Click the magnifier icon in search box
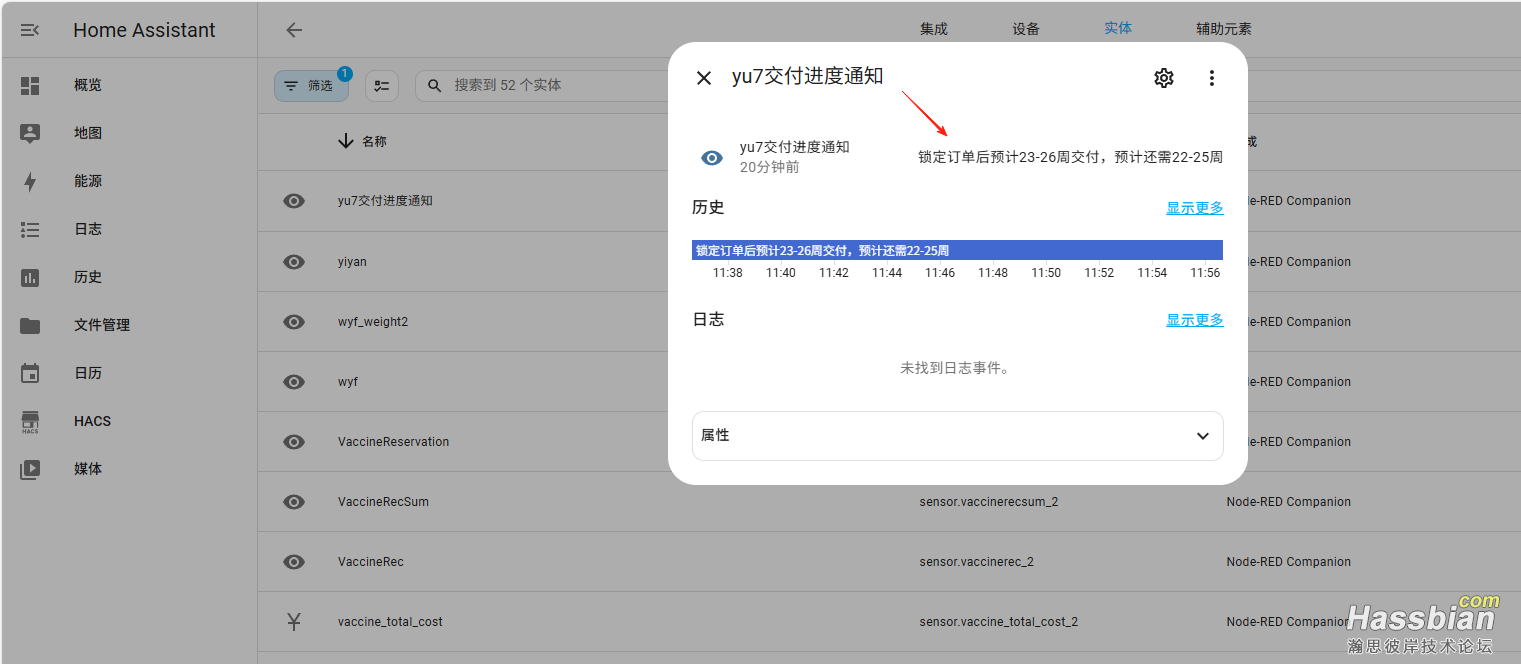Viewport: 1521px width, 664px height. point(435,86)
